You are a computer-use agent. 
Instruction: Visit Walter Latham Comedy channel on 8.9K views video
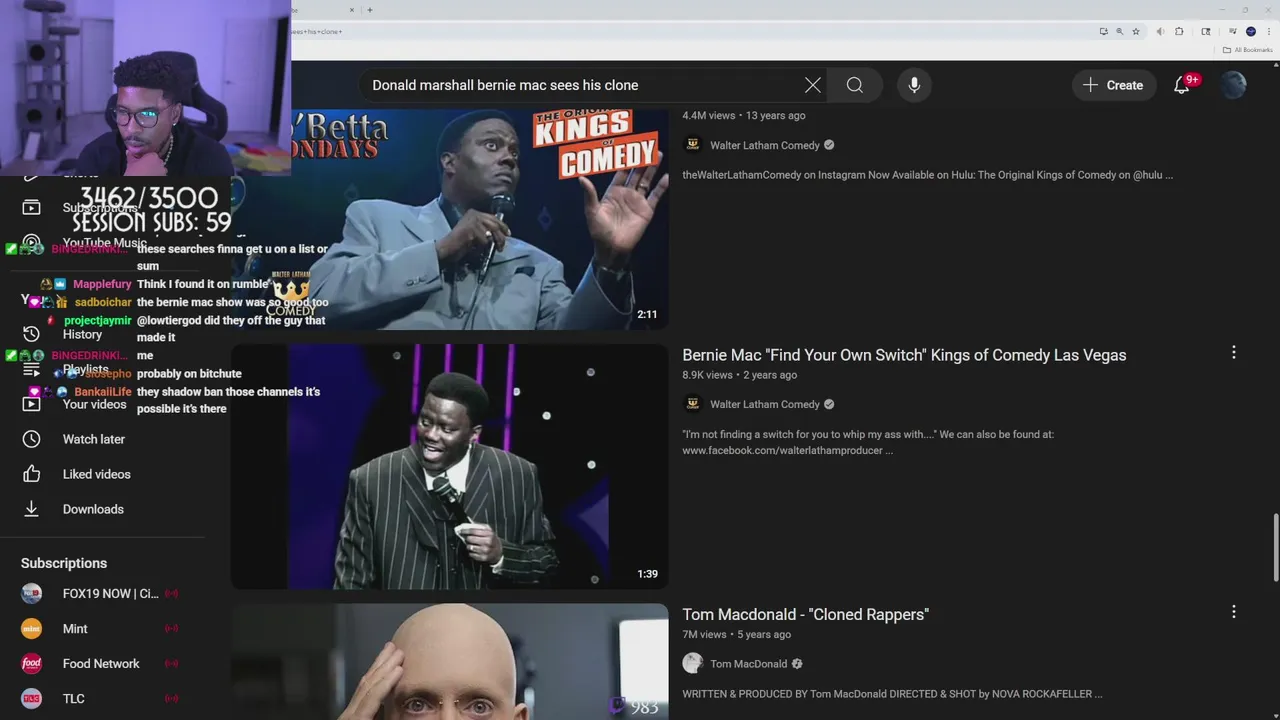pos(765,404)
